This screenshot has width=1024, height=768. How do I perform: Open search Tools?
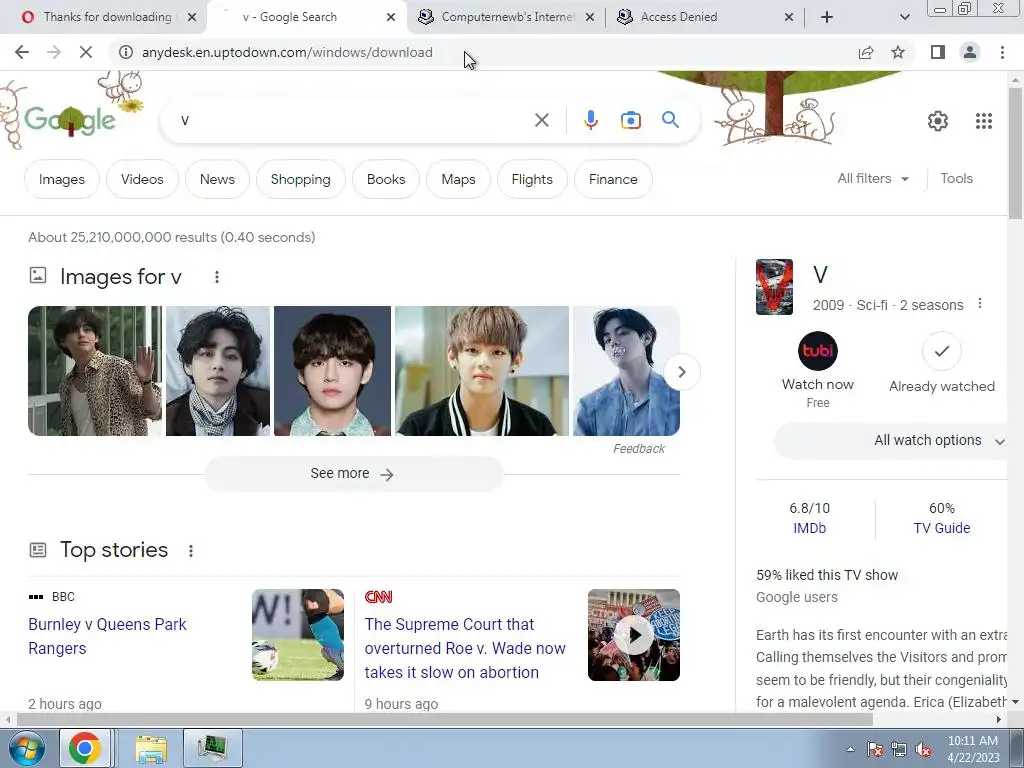tap(956, 178)
